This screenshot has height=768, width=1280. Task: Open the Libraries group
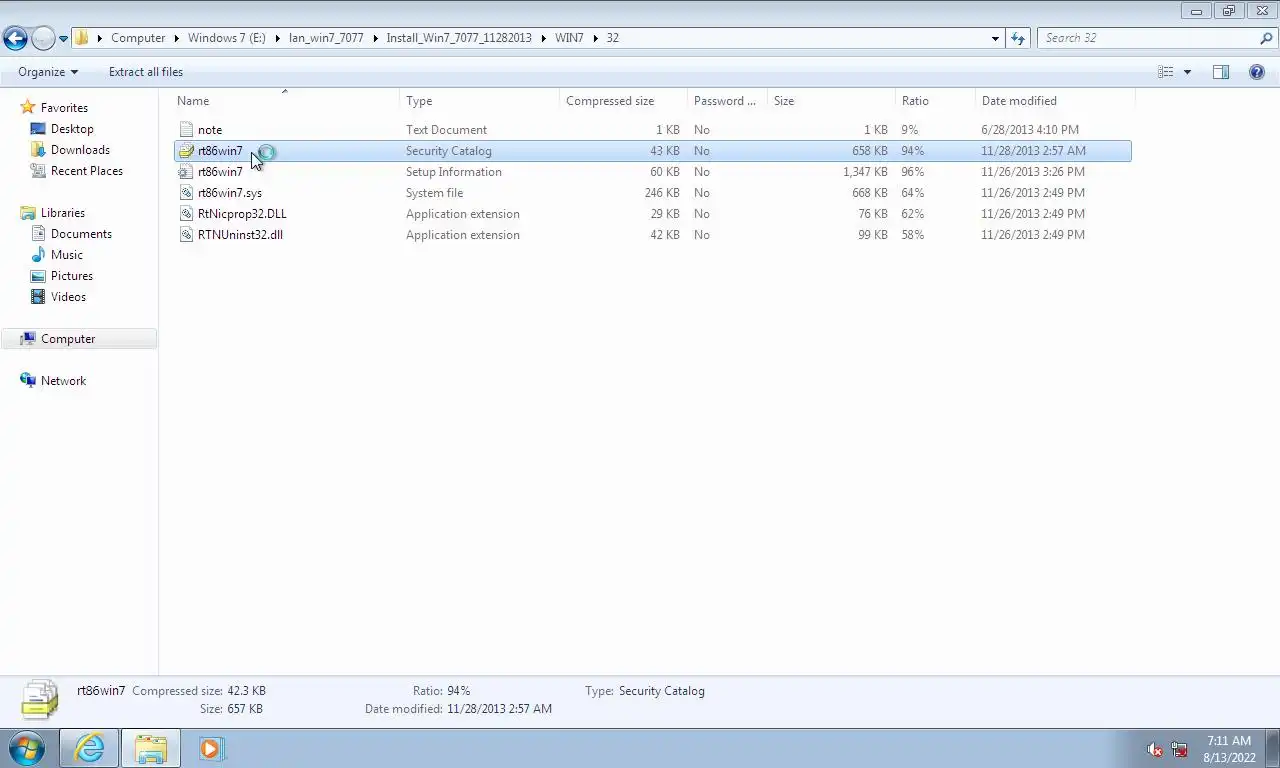click(x=62, y=213)
